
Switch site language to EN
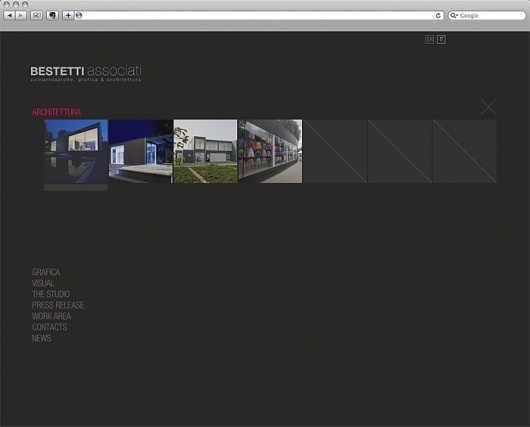tap(429, 40)
